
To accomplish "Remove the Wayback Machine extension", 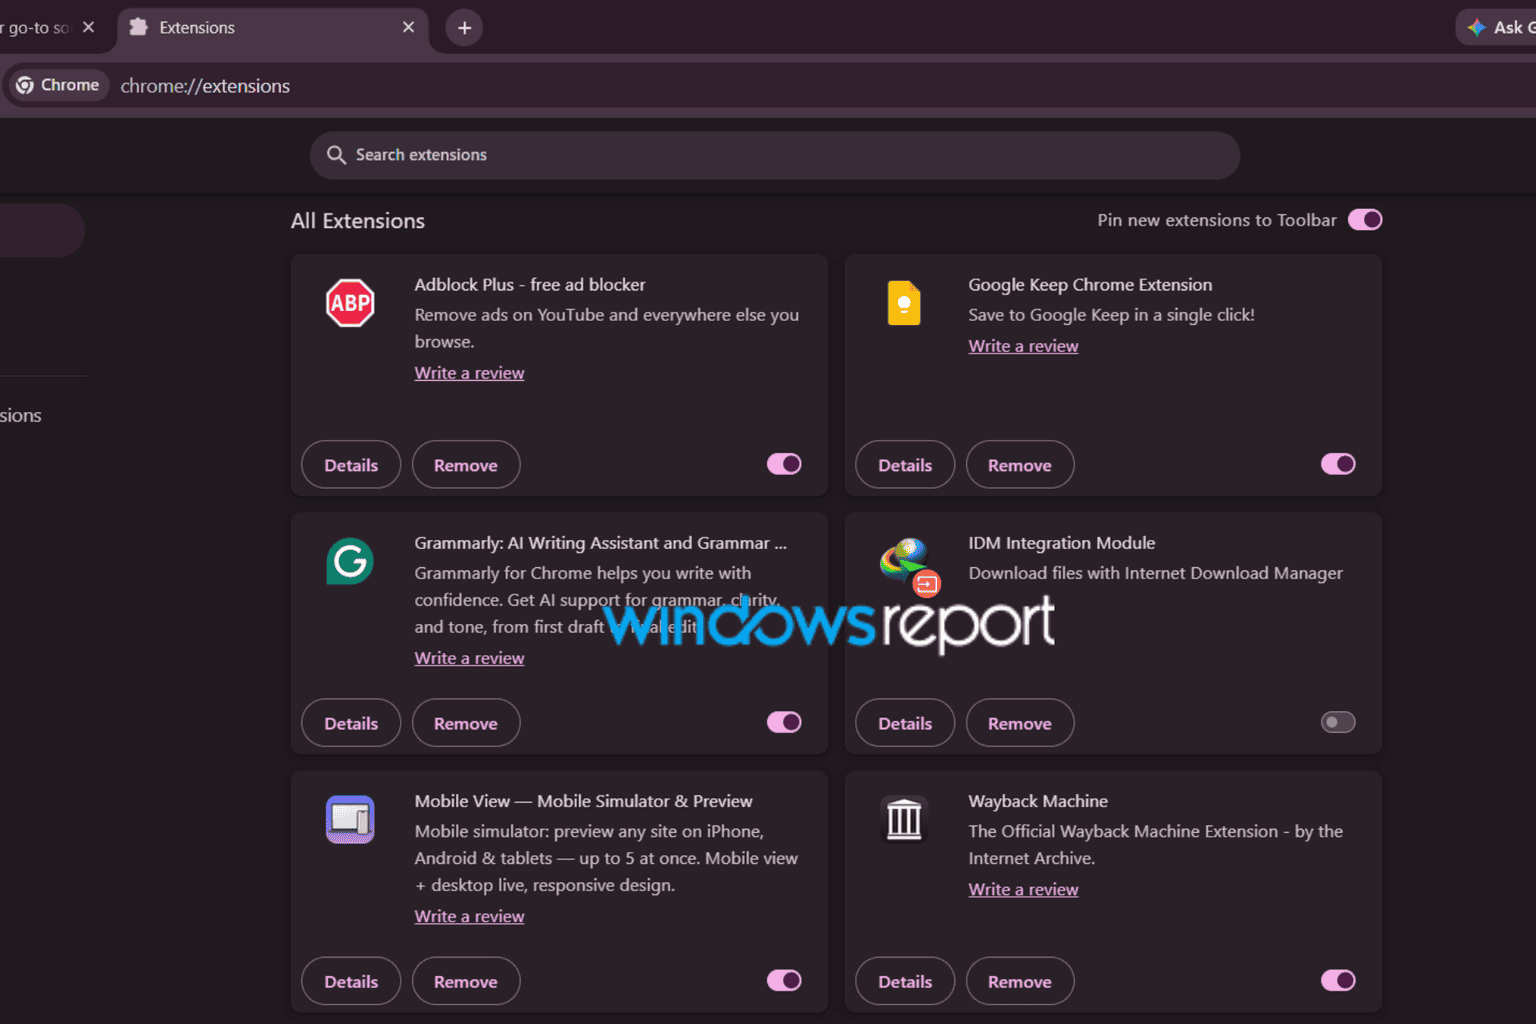I will tap(1020, 982).
